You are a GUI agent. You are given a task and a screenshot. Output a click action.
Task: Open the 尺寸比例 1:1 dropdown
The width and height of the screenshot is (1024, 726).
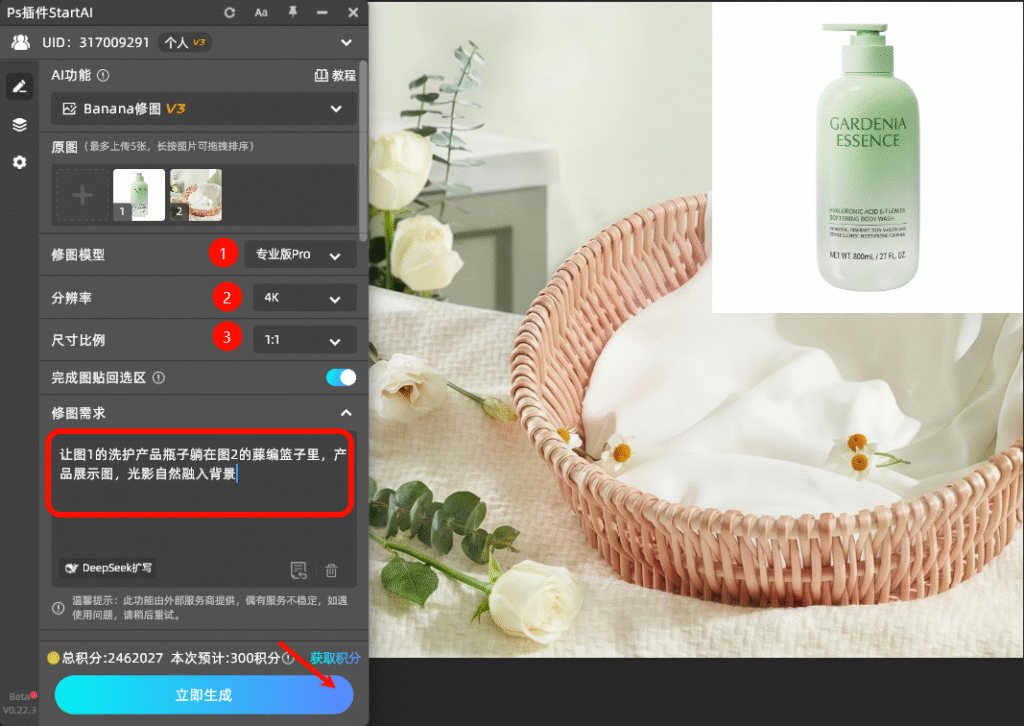[x=304, y=338]
